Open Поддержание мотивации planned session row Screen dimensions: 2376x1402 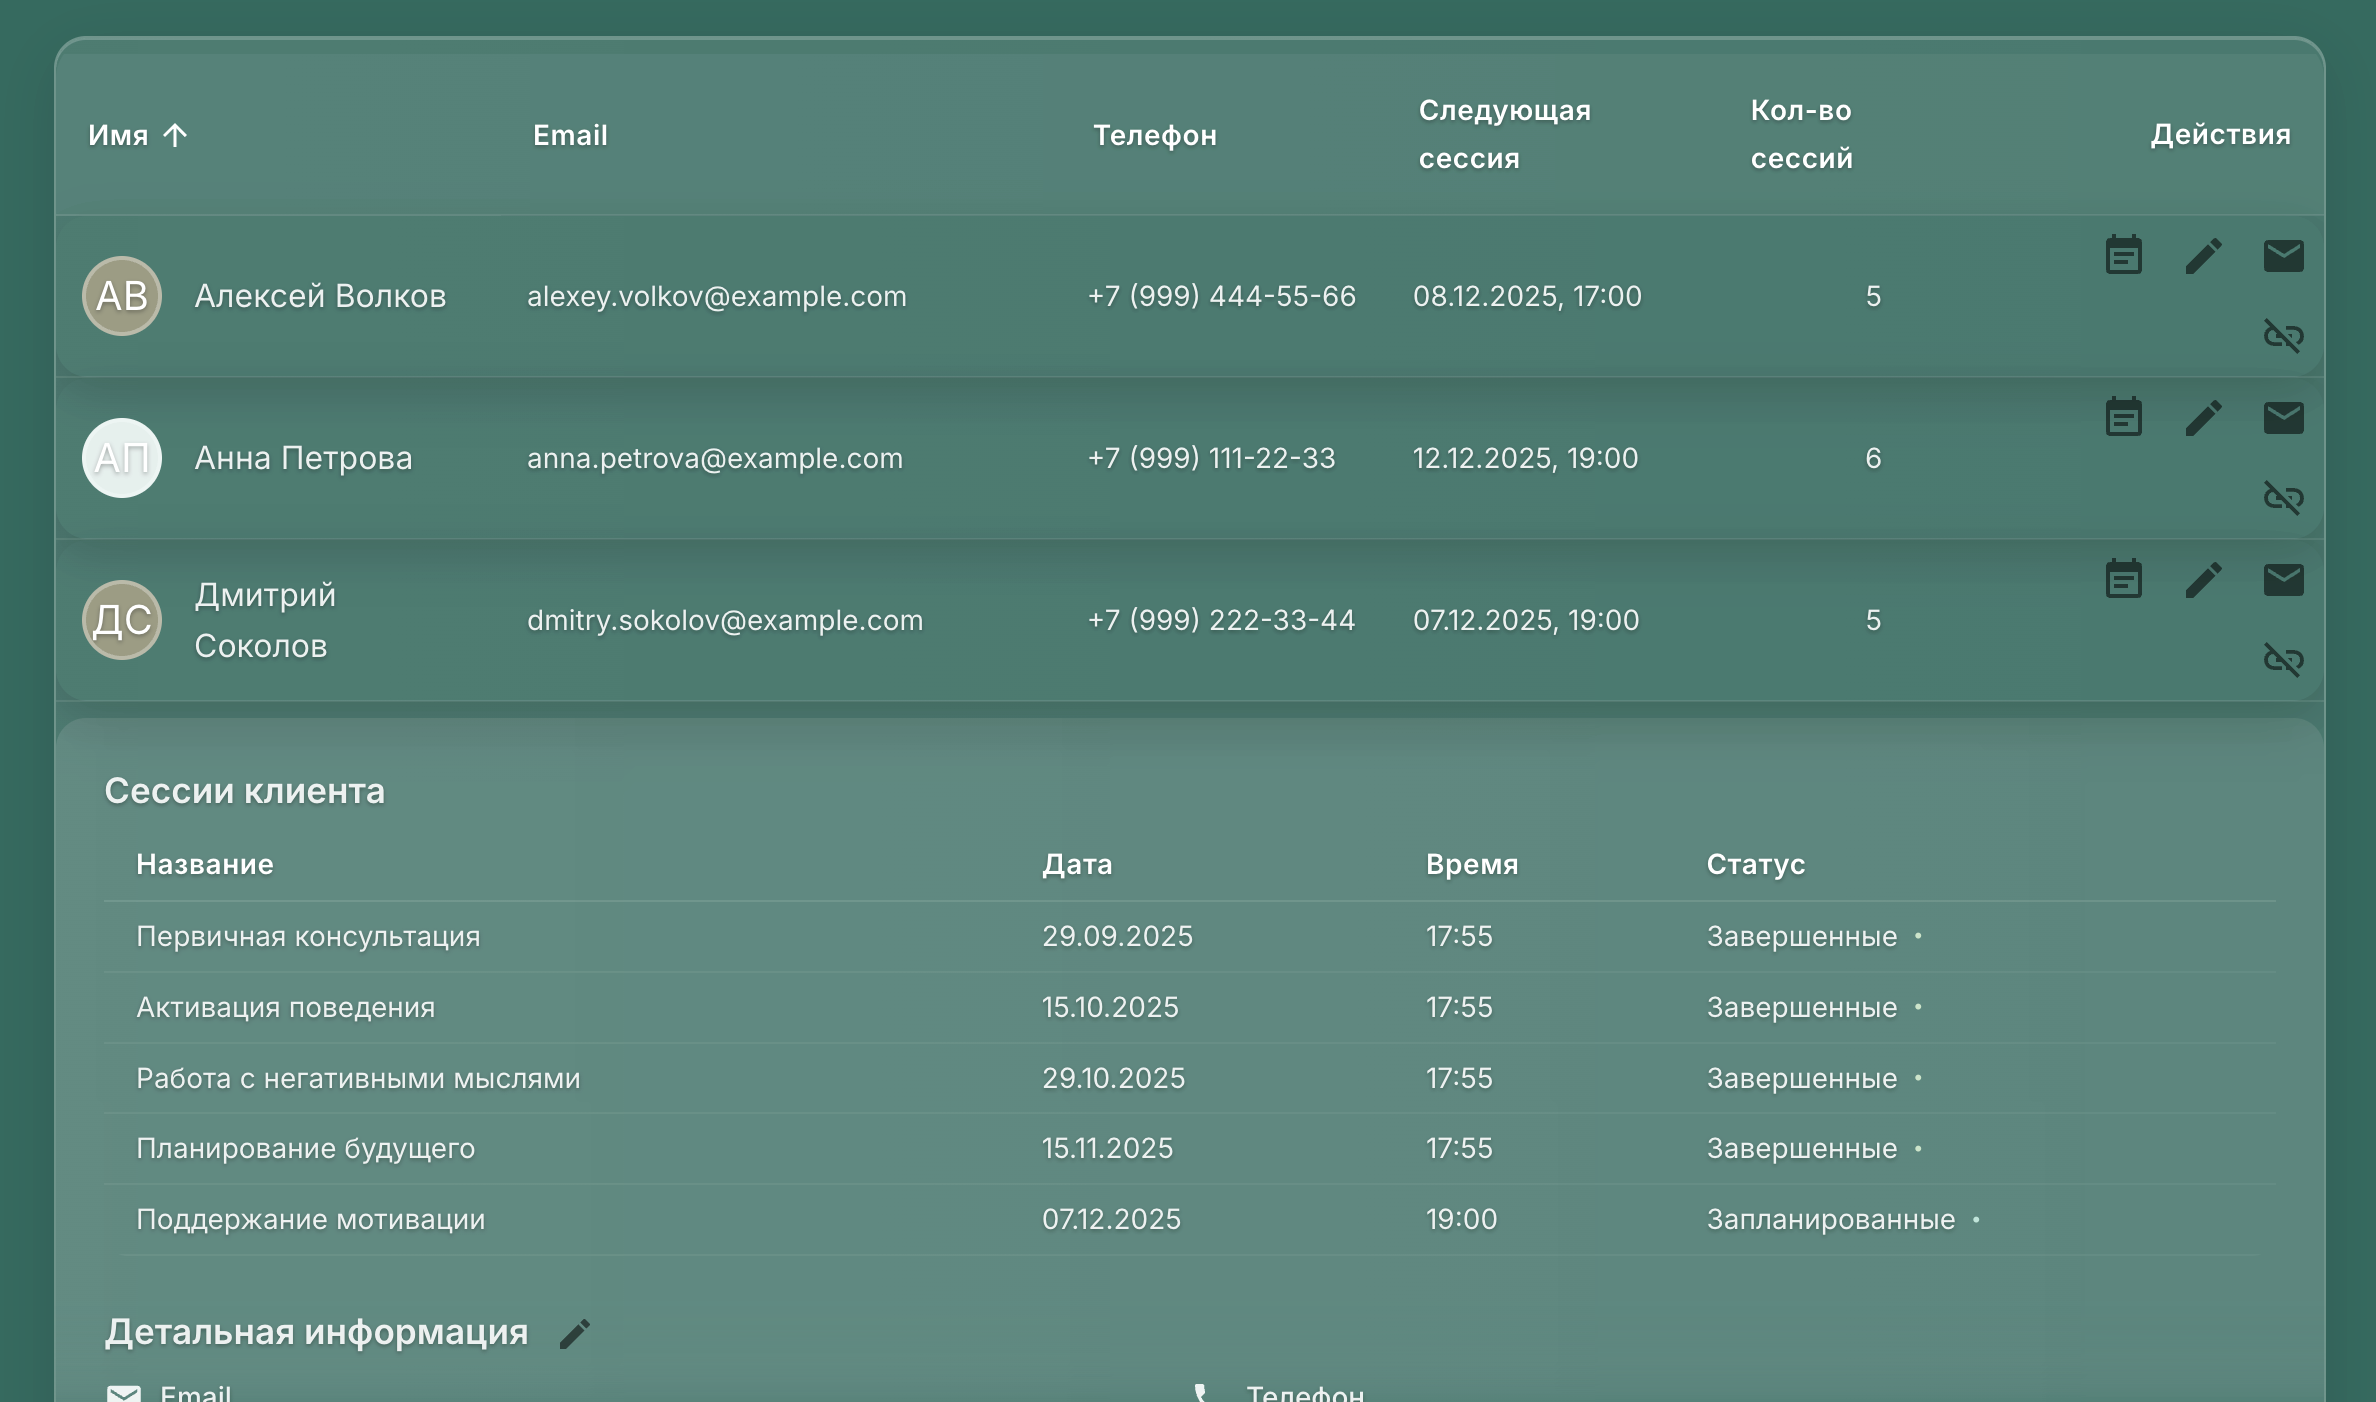tap(310, 1220)
